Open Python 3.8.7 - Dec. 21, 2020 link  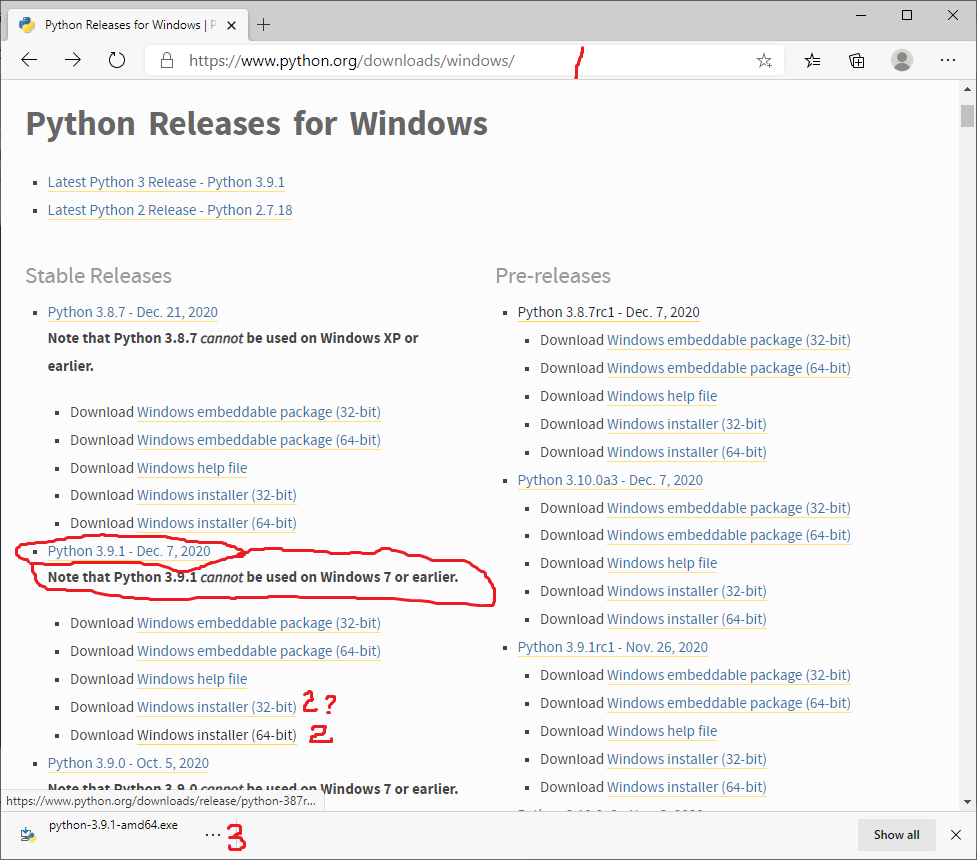point(133,312)
